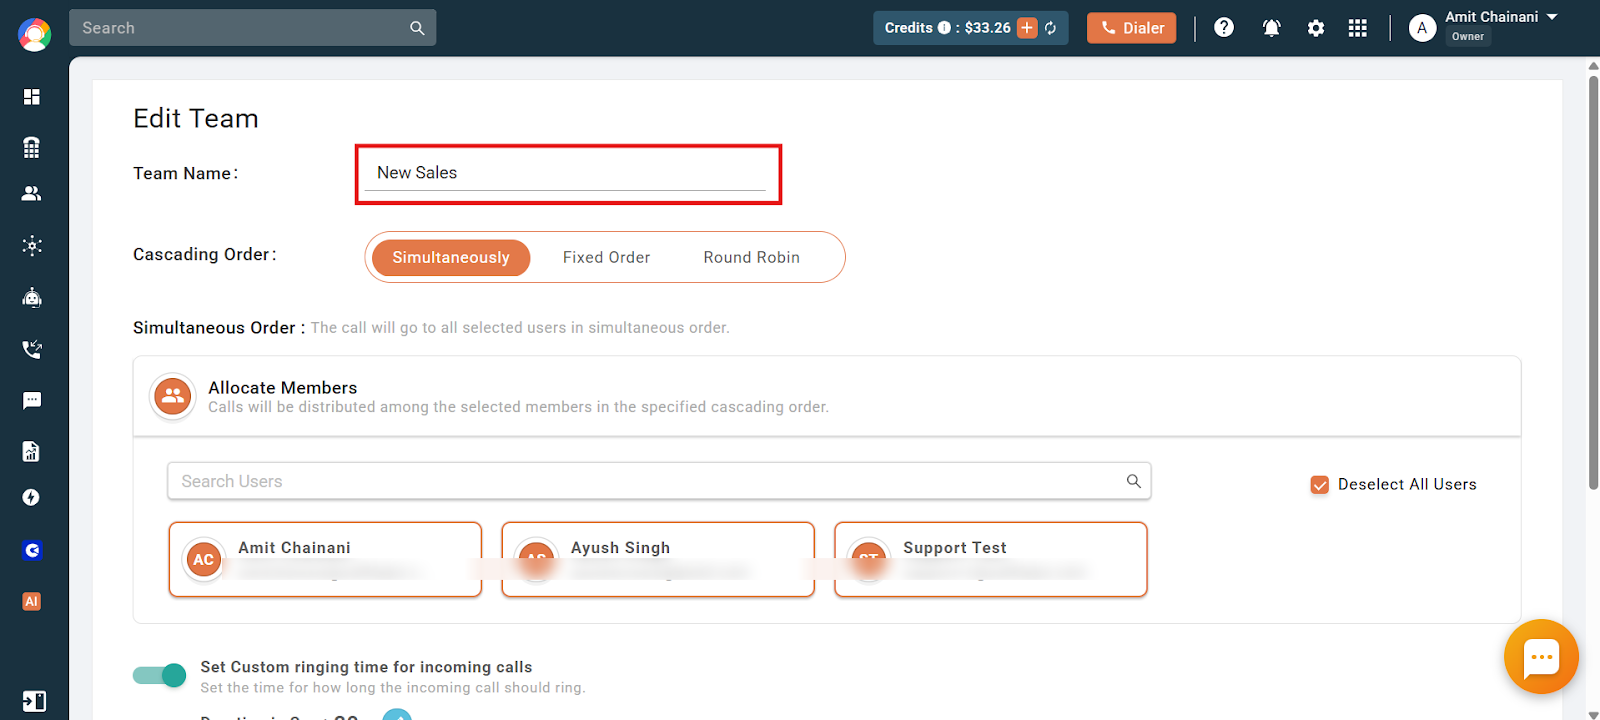Click the Allocate Members title text
This screenshot has height=720, width=1600.
click(283, 387)
